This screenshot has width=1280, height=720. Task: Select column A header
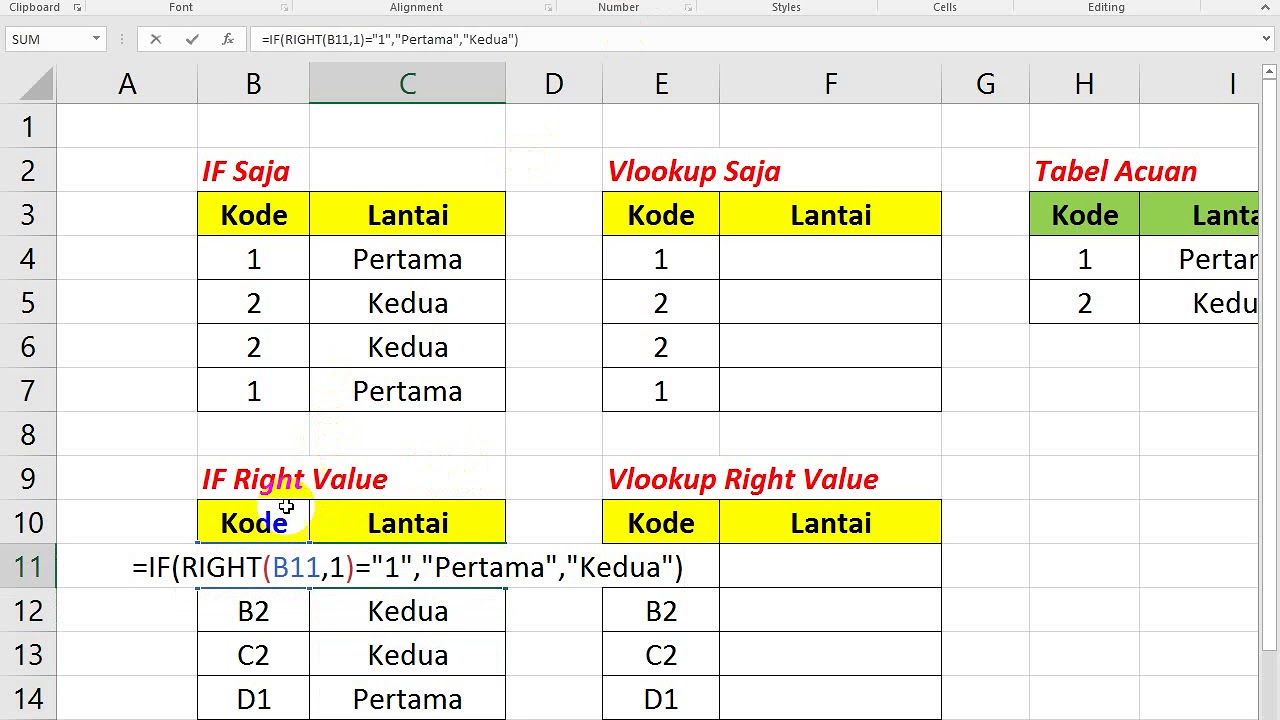point(127,84)
